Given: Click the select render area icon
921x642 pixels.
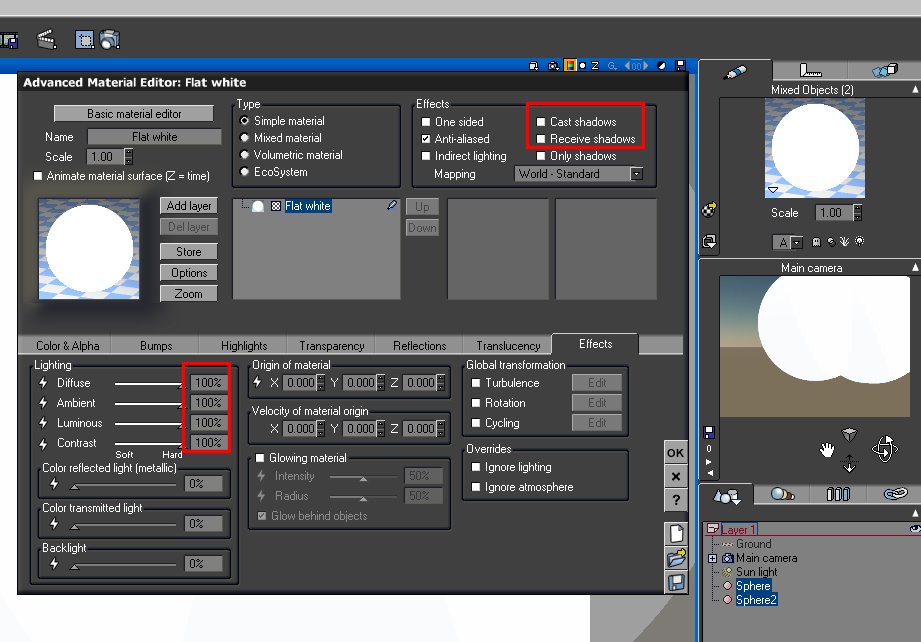Looking at the screenshot, I should pos(85,39).
